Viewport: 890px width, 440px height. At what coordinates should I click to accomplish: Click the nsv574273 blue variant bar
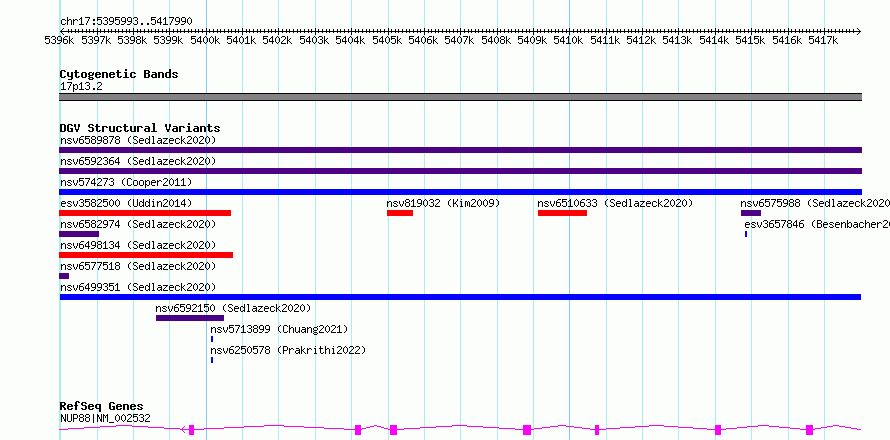tap(460, 192)
